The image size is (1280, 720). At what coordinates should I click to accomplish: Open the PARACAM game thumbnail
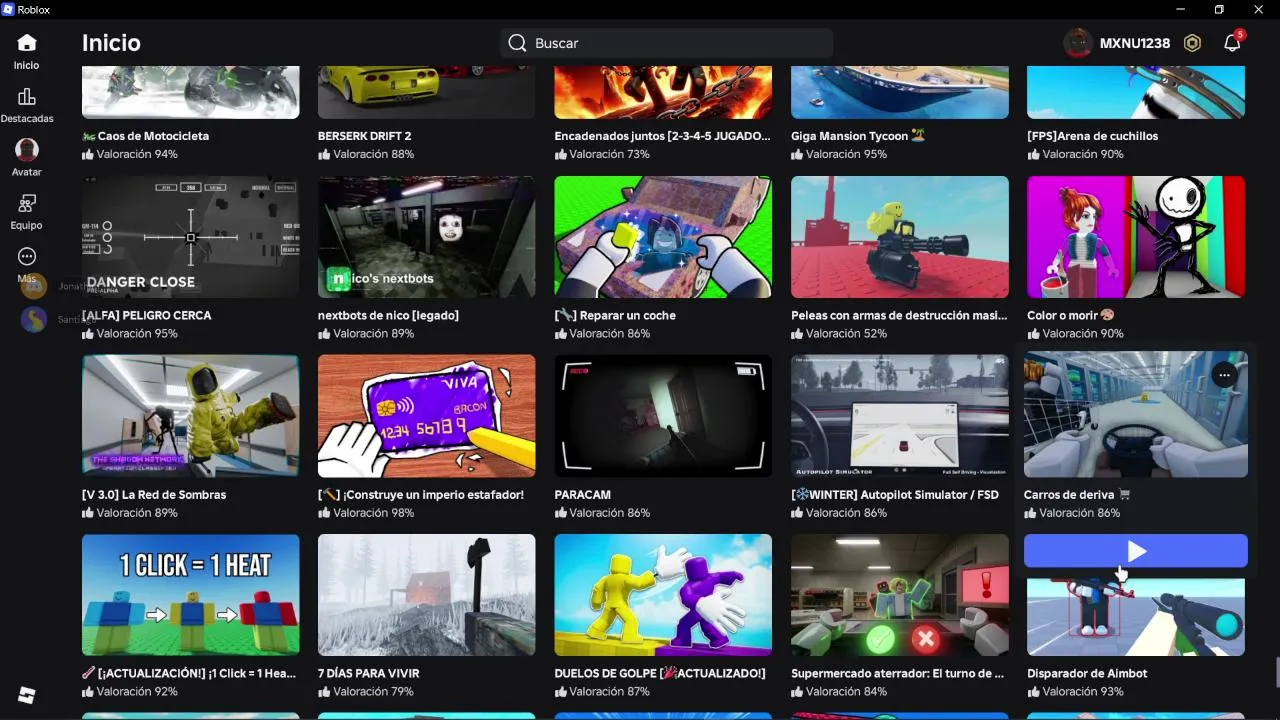tap(663, 416)
